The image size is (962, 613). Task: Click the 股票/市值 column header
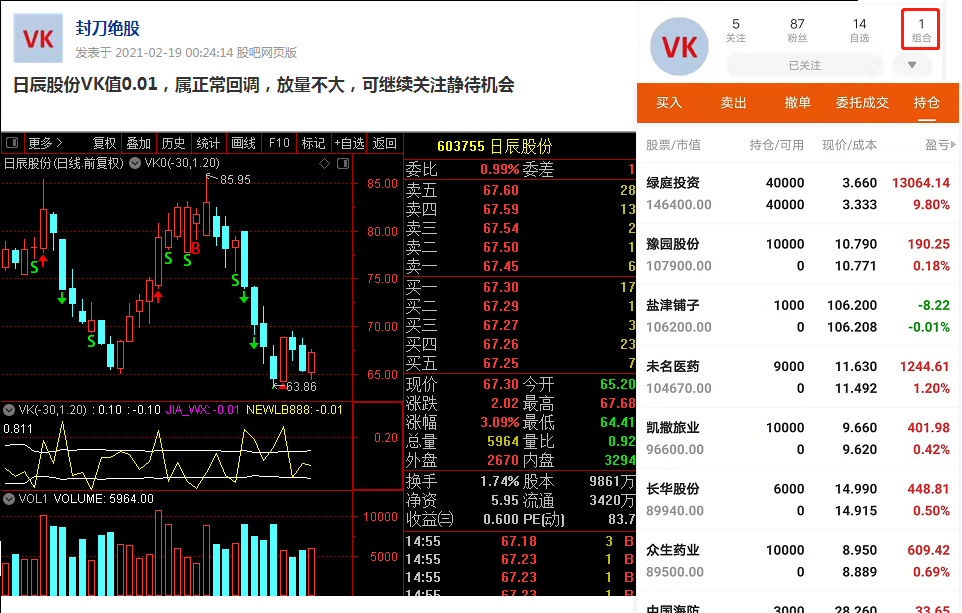point(673,145)
